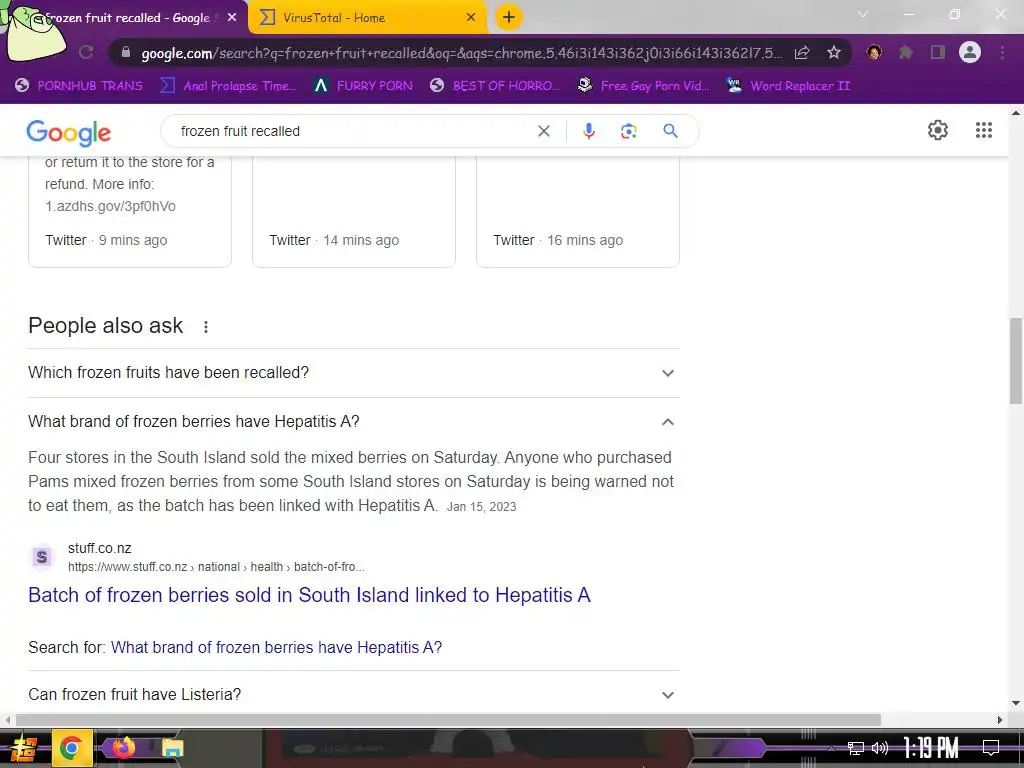Click 'Search for' Hepatitis A question link
The image size is (1024, 768).
click(276, 647)
